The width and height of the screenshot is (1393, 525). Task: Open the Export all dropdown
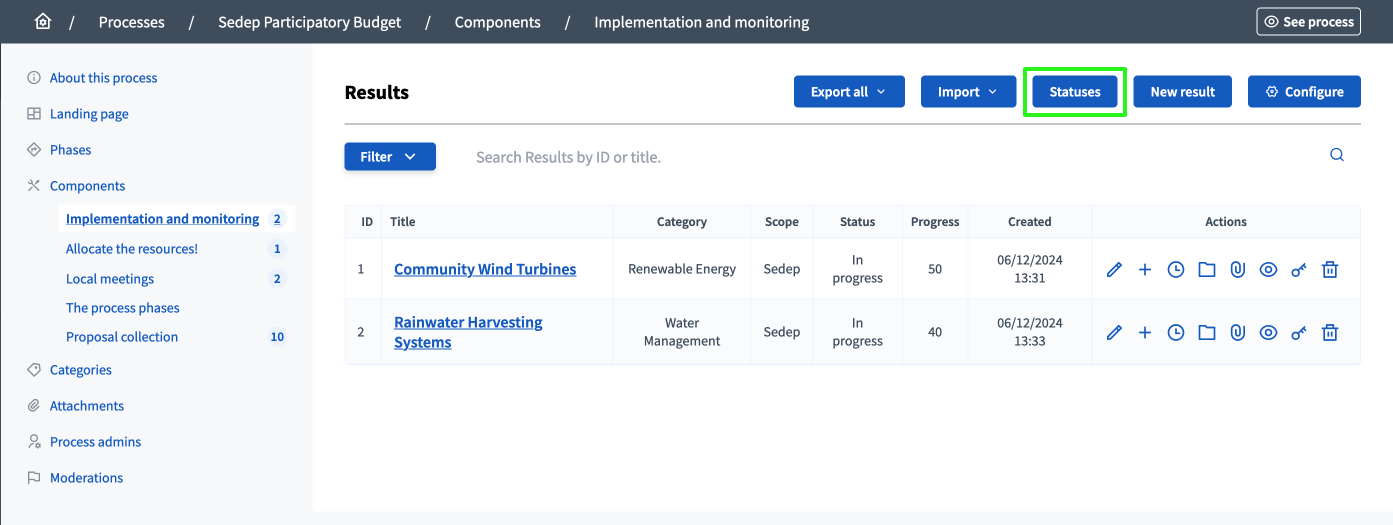[849, 92]
